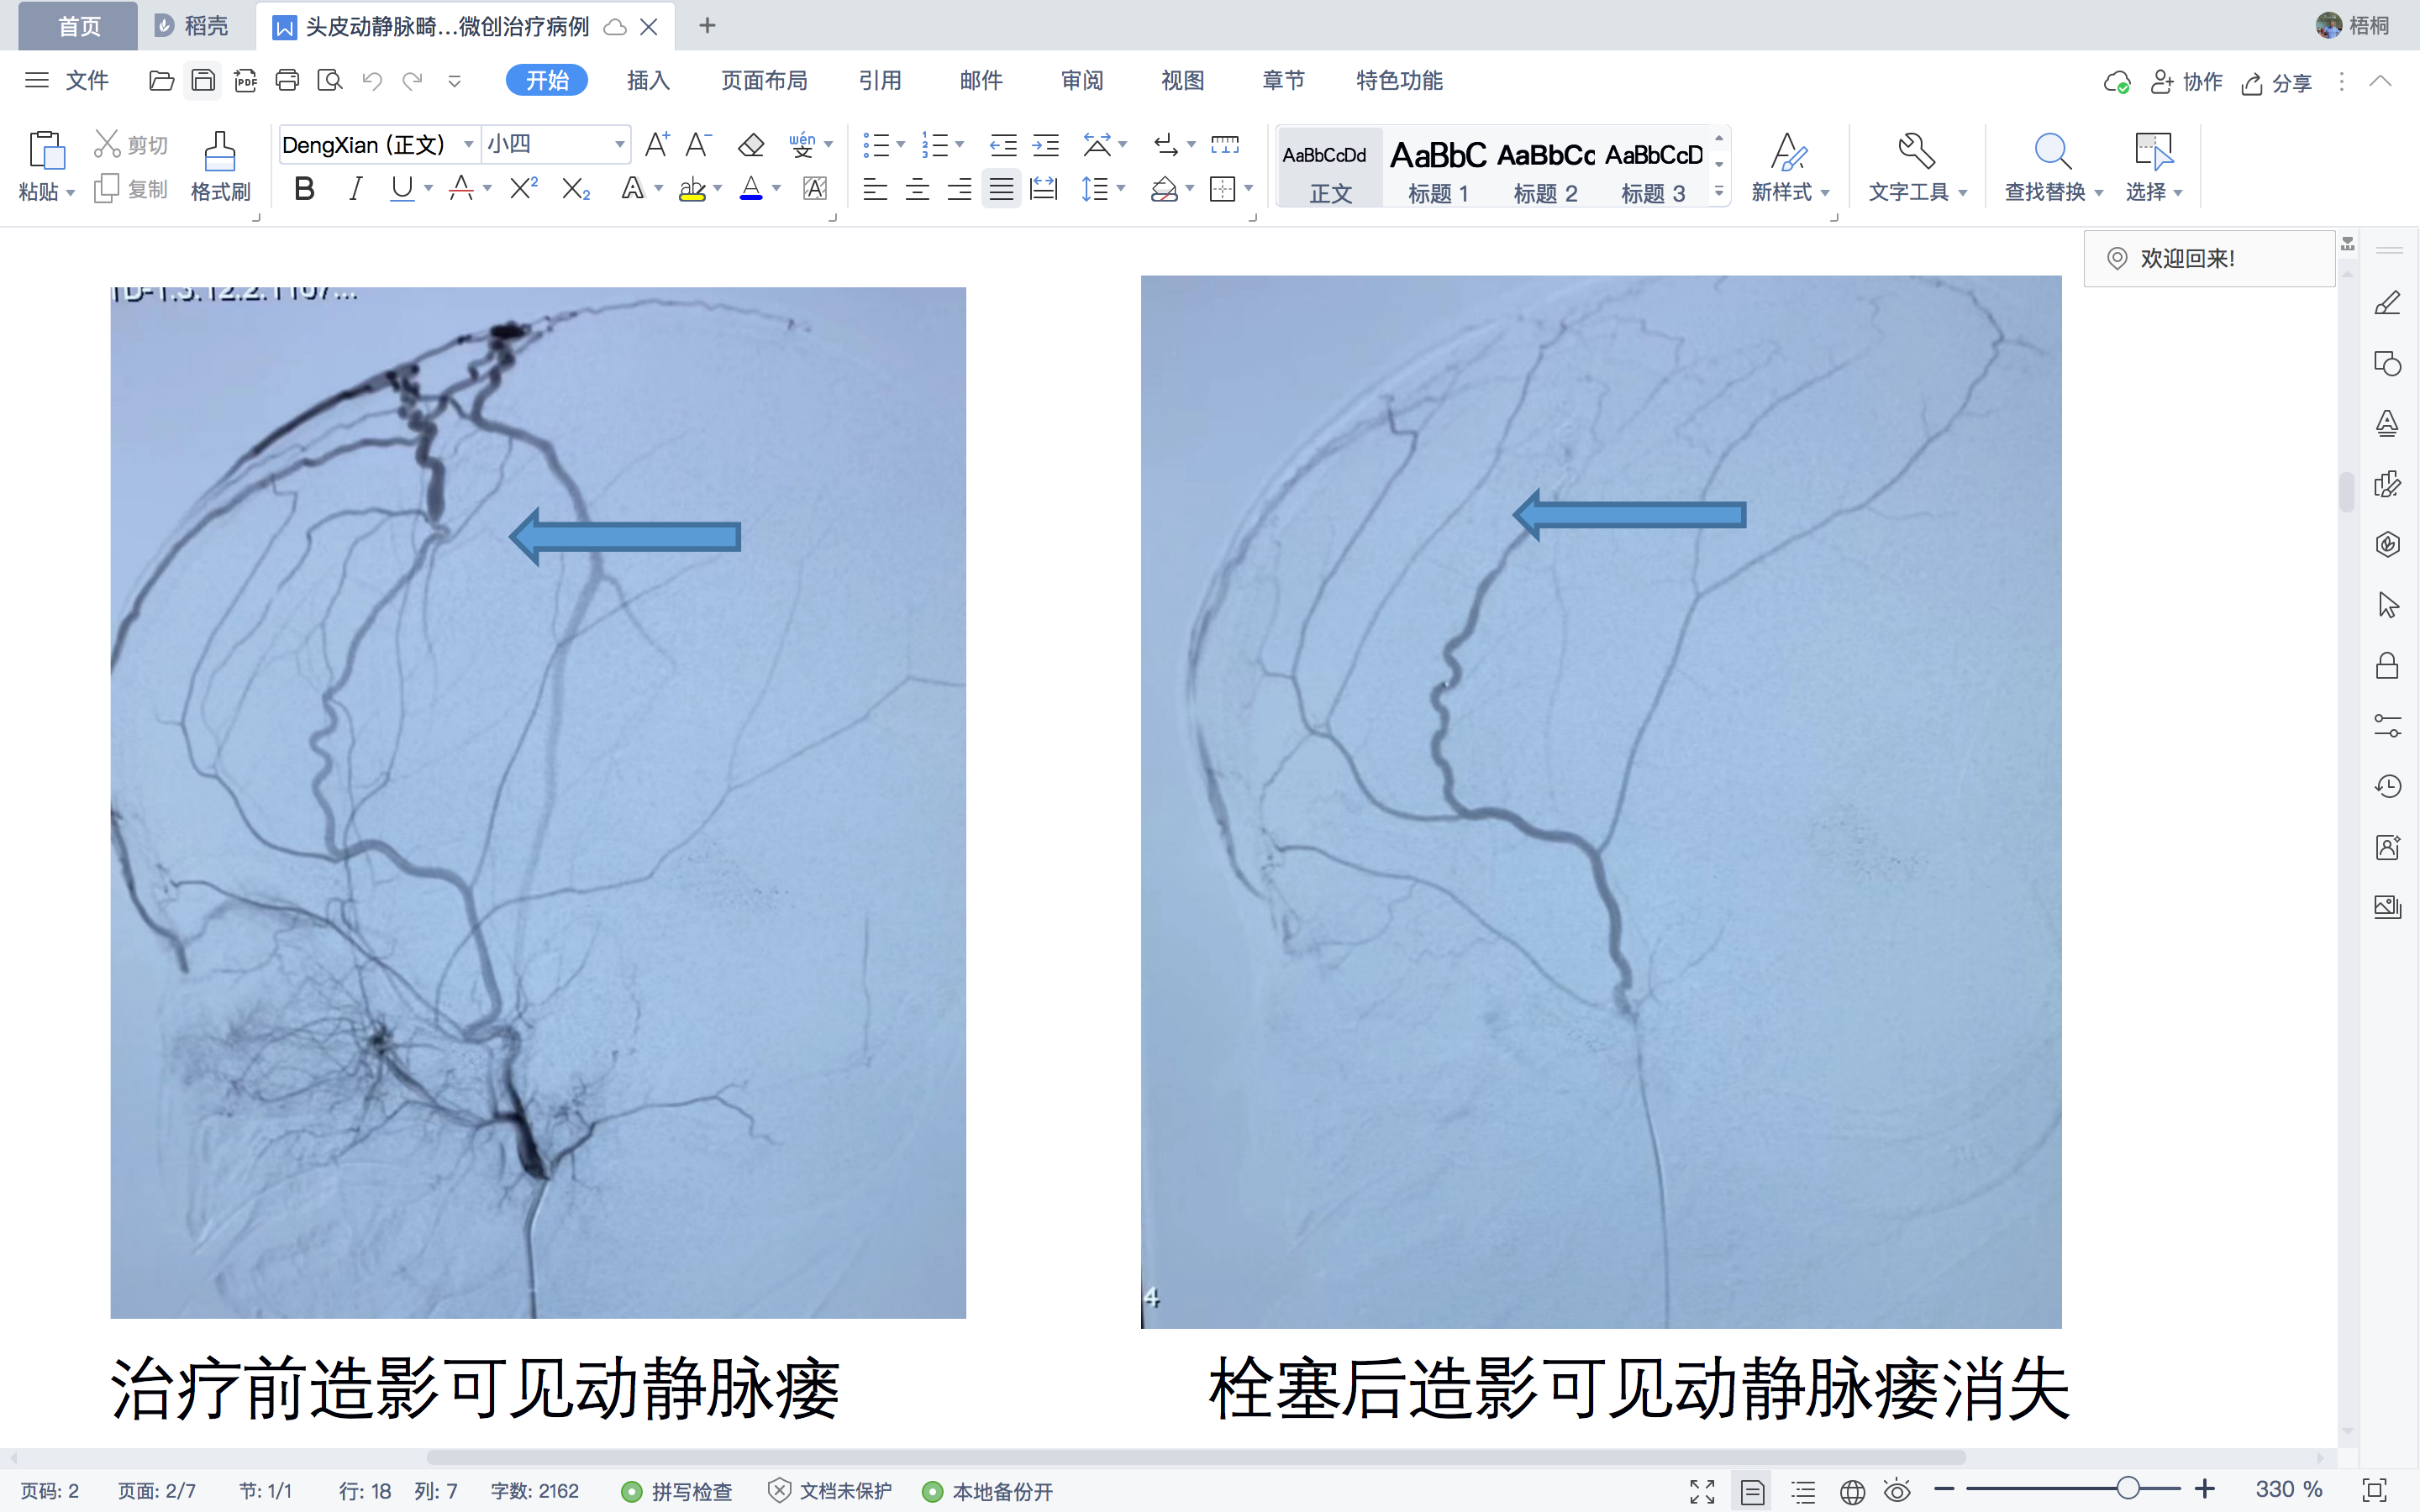The image size is (2420, 1512).
Task: Click the 分享 share button
Action: [x=2277, y=83]
